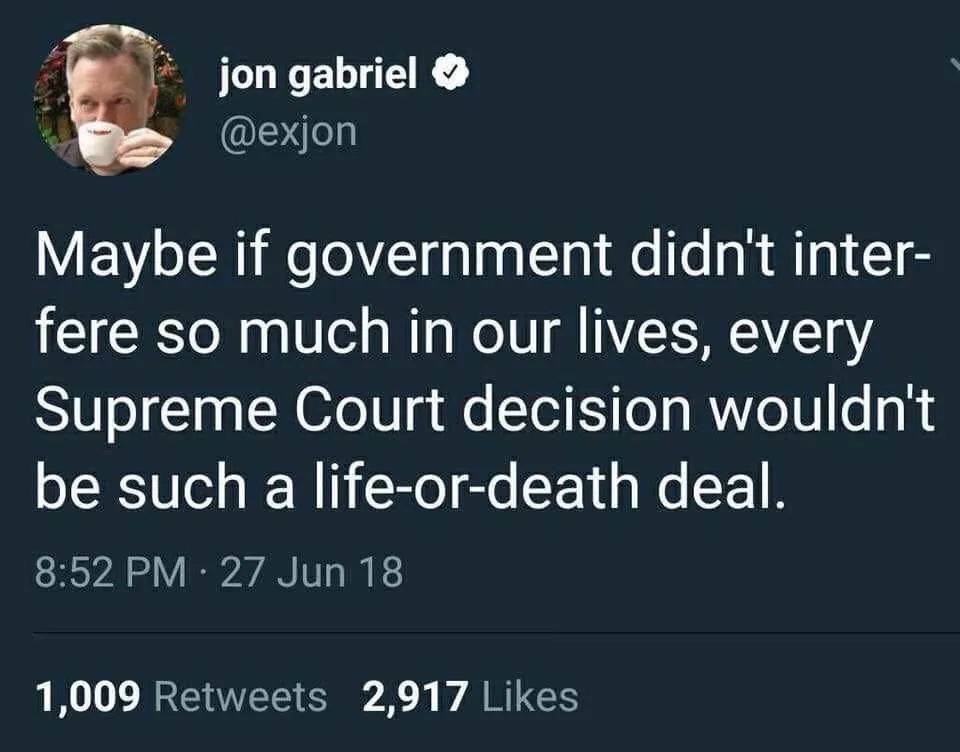Expand the tweet options chevron
Viewport: 960px width, 752px height.
coord(950,67)
